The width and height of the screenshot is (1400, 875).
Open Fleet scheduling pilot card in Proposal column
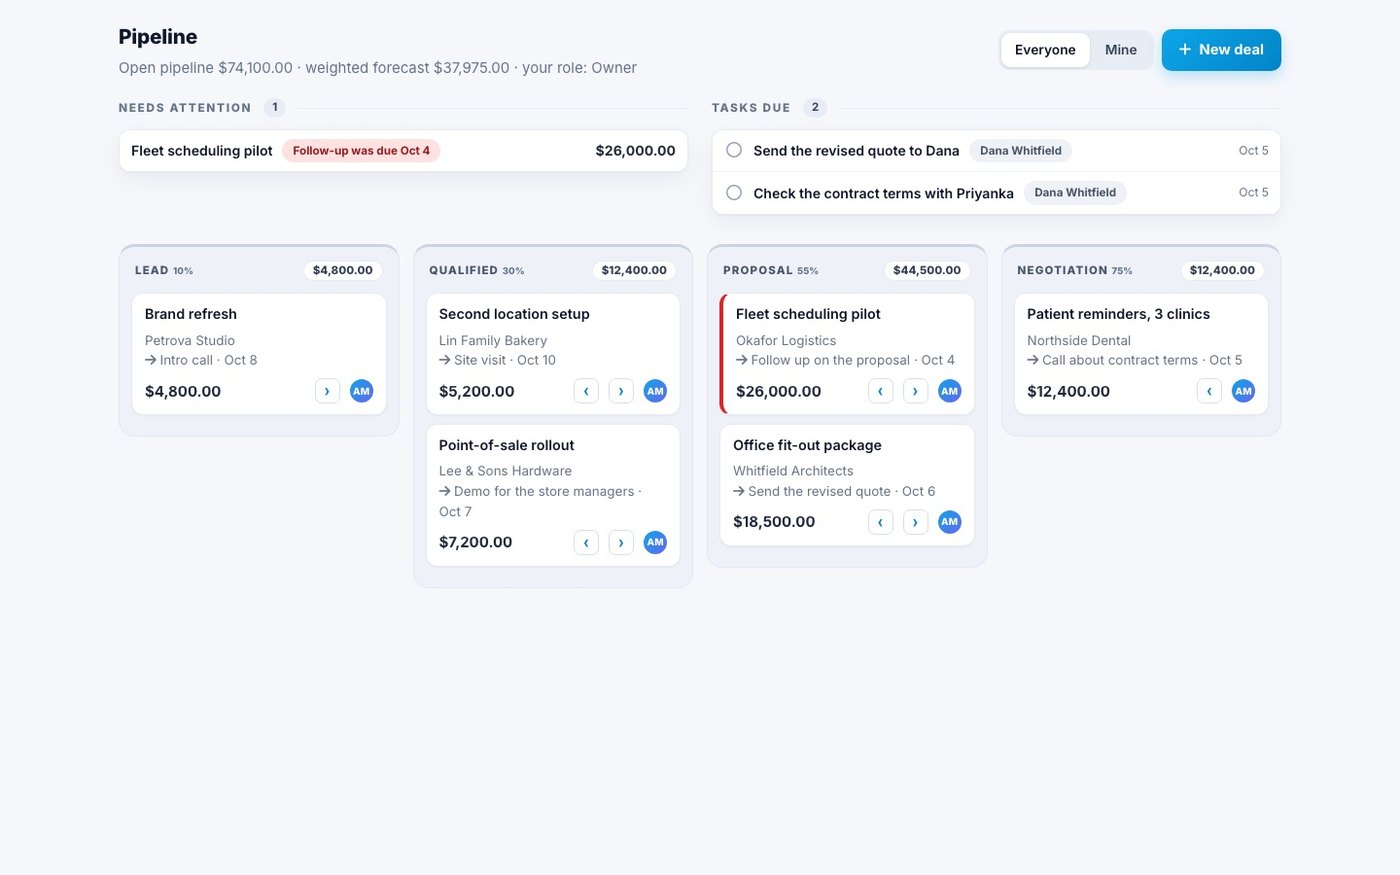[847, 354]
